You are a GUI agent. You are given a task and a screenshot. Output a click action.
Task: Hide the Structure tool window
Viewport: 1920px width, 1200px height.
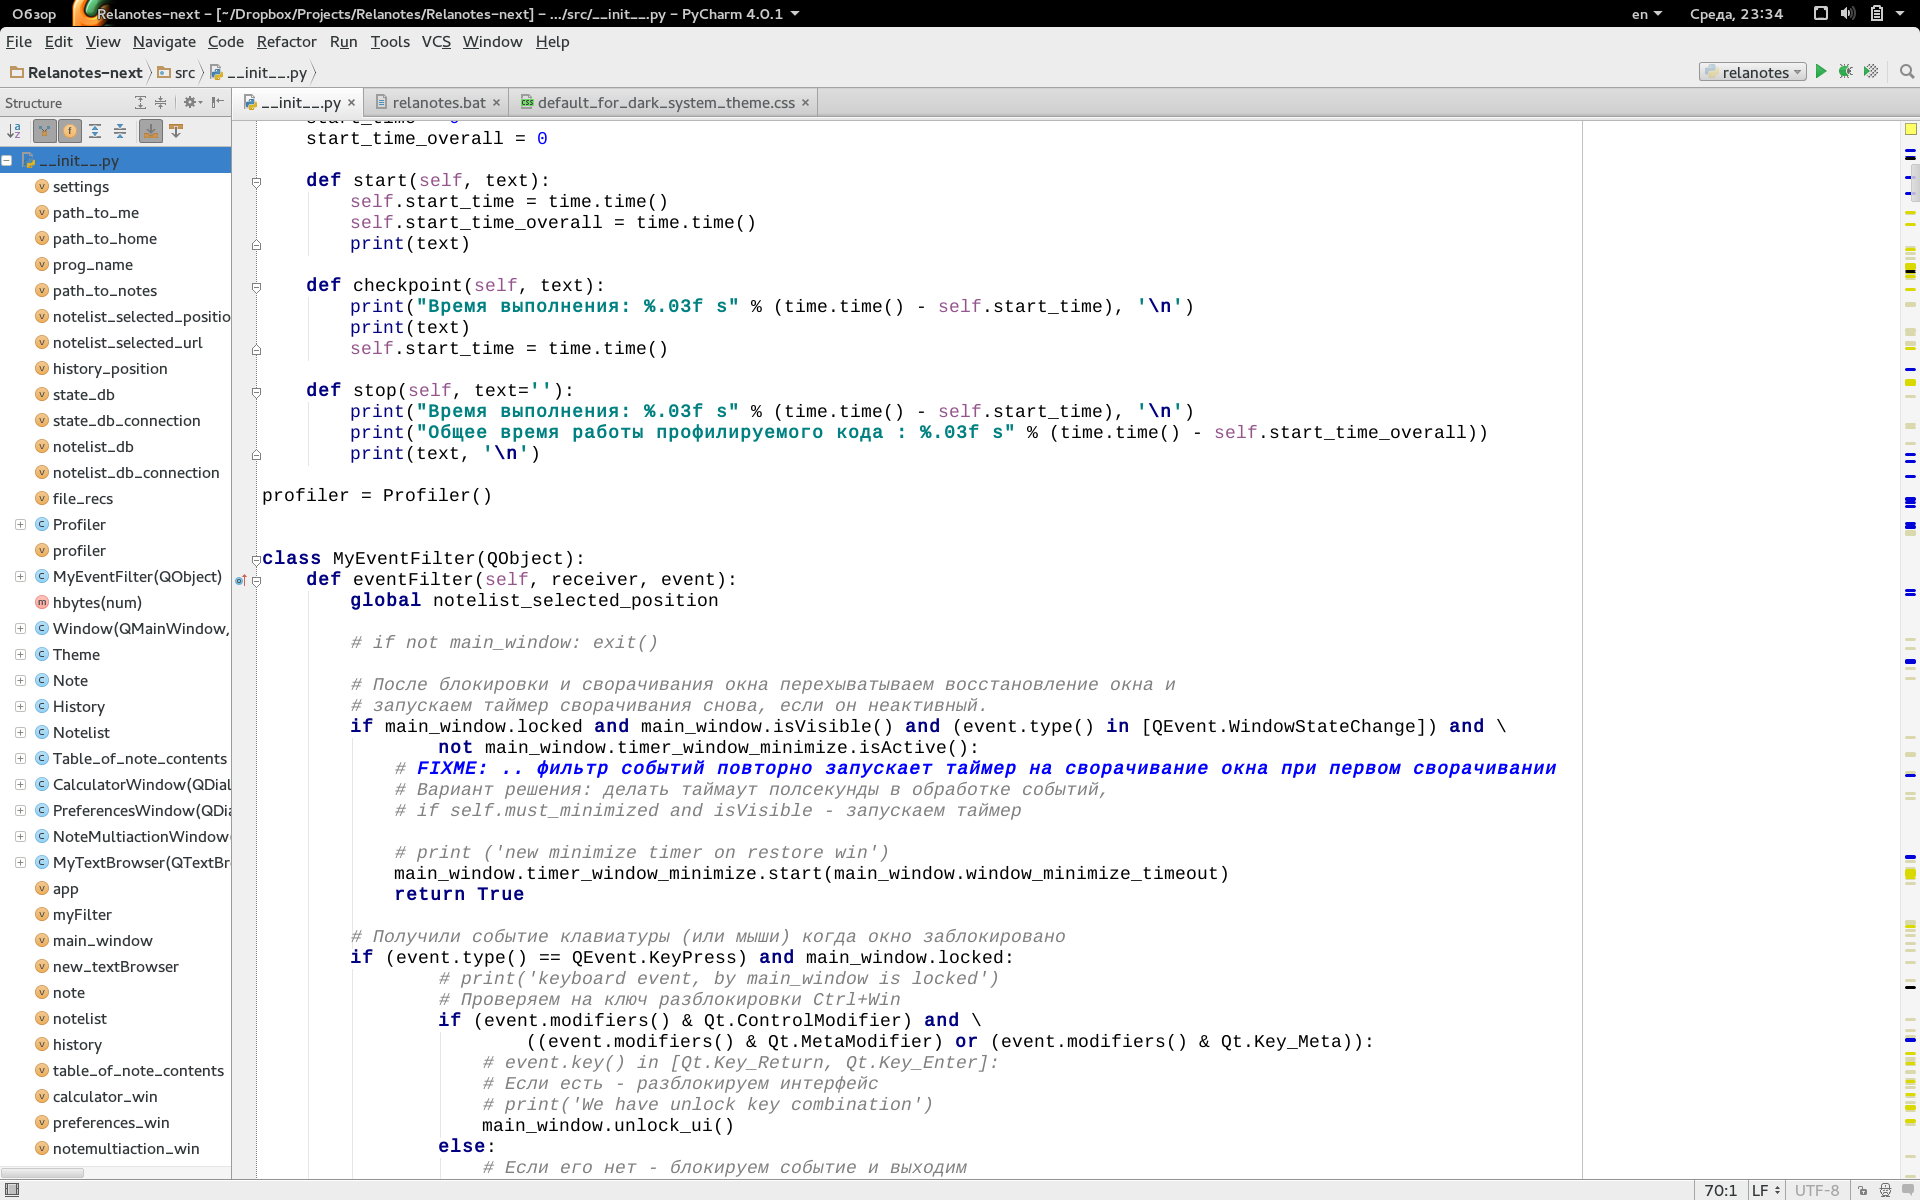(x=218, y=103)
